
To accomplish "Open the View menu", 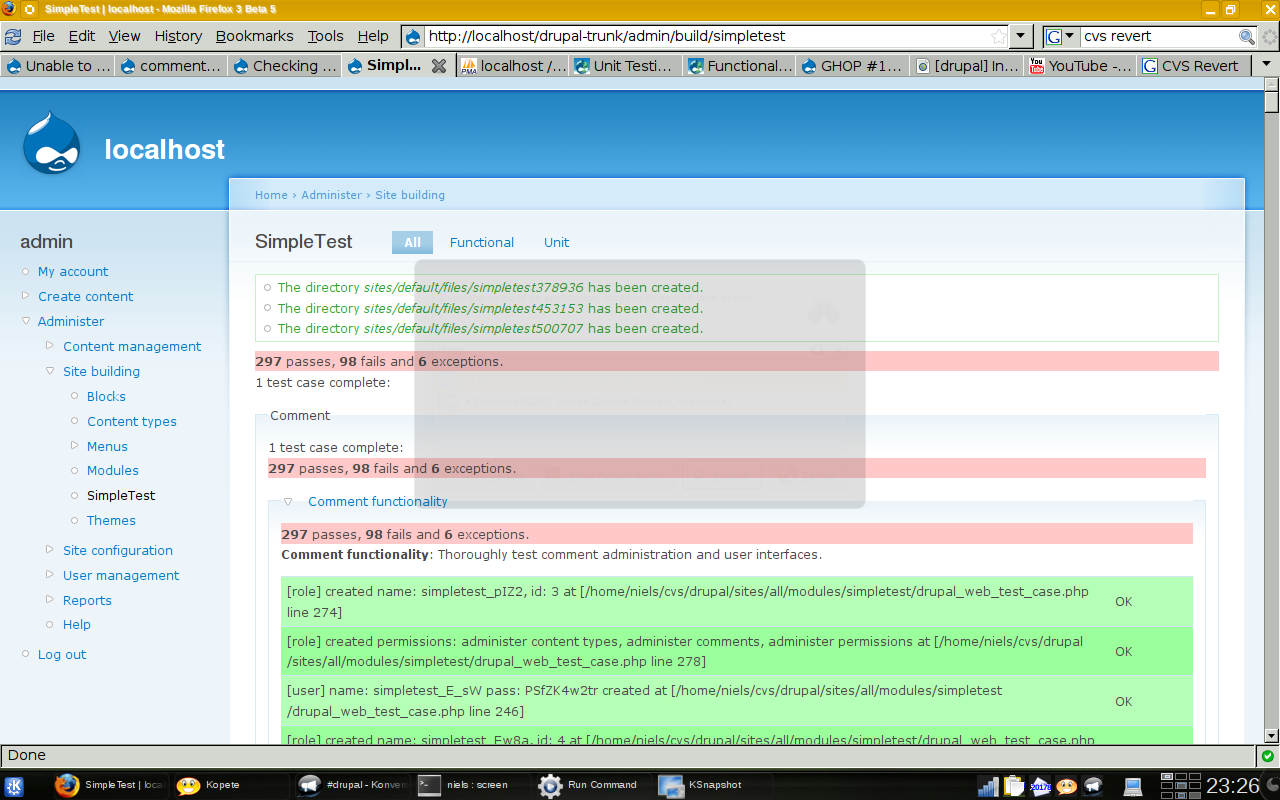I will pos(125,36).
